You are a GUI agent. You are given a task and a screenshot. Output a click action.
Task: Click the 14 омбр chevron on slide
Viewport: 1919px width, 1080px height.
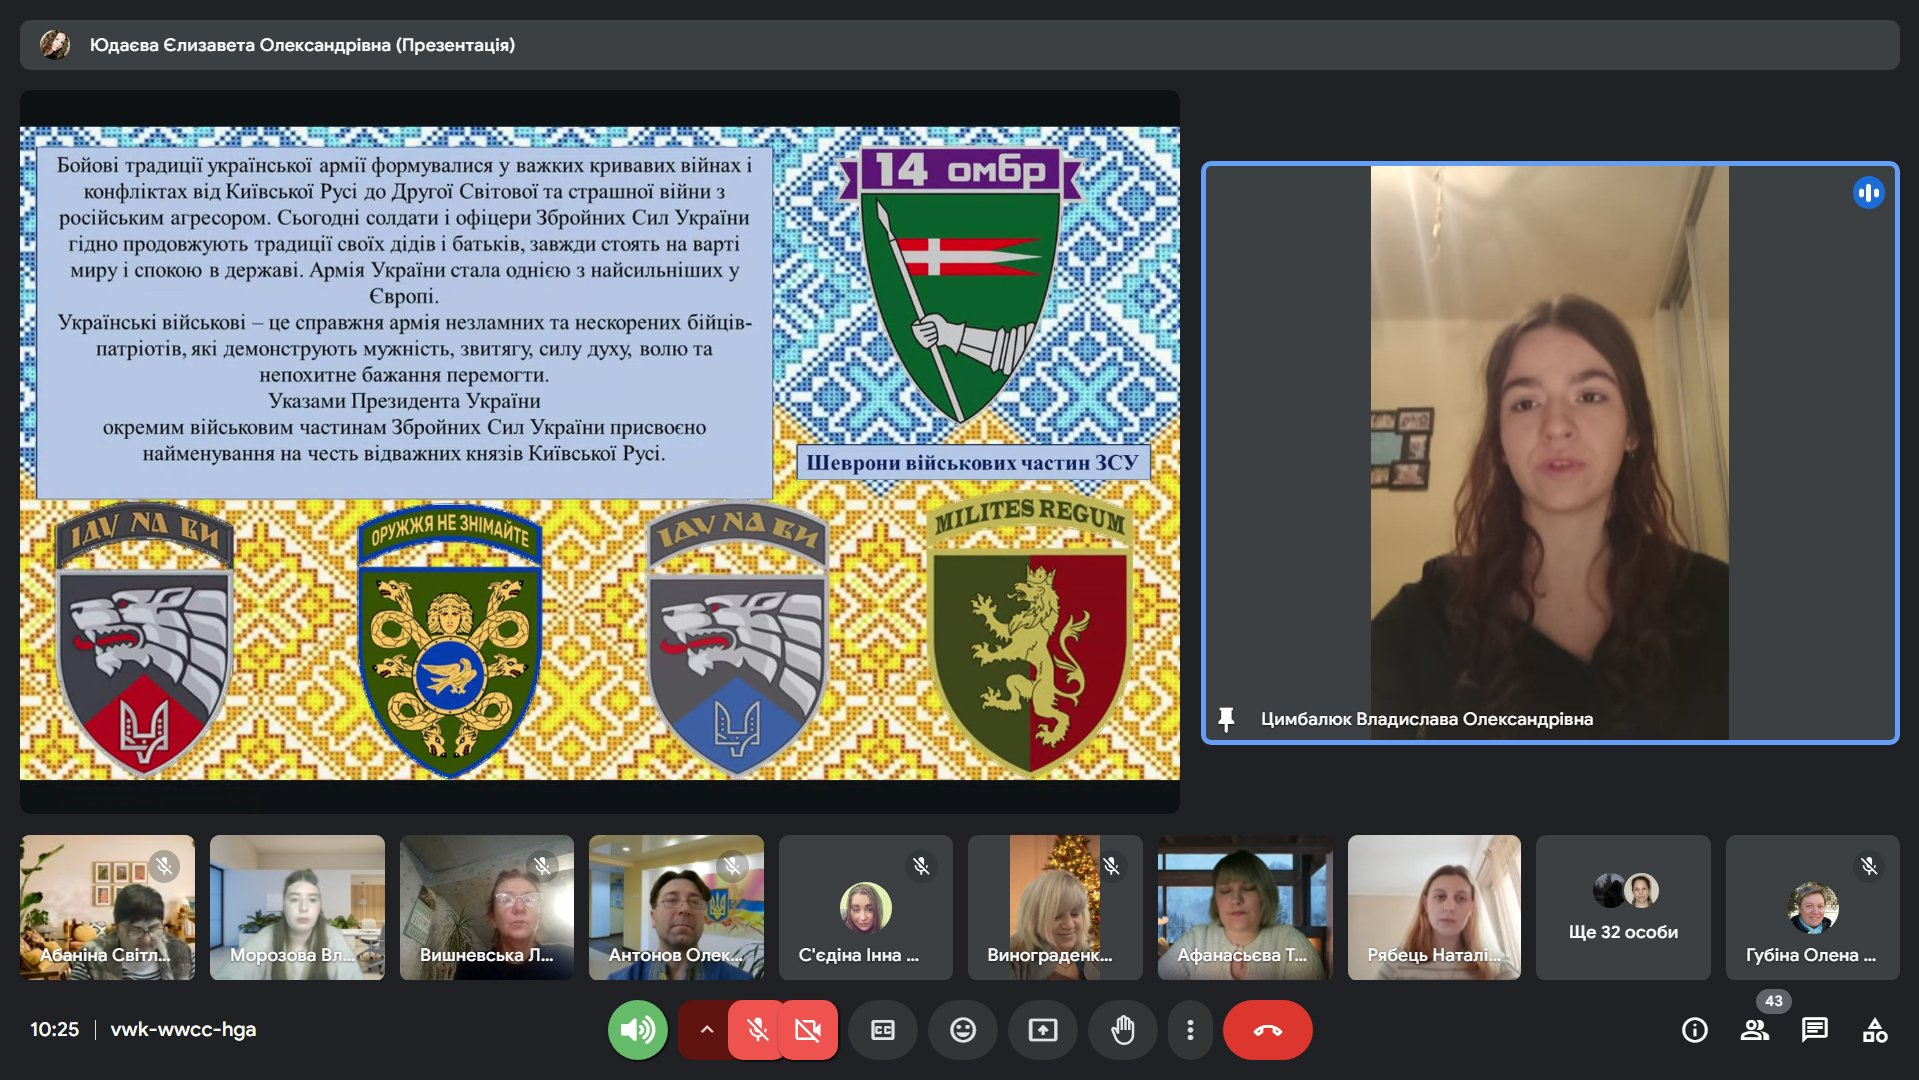(x=961, y=285)
